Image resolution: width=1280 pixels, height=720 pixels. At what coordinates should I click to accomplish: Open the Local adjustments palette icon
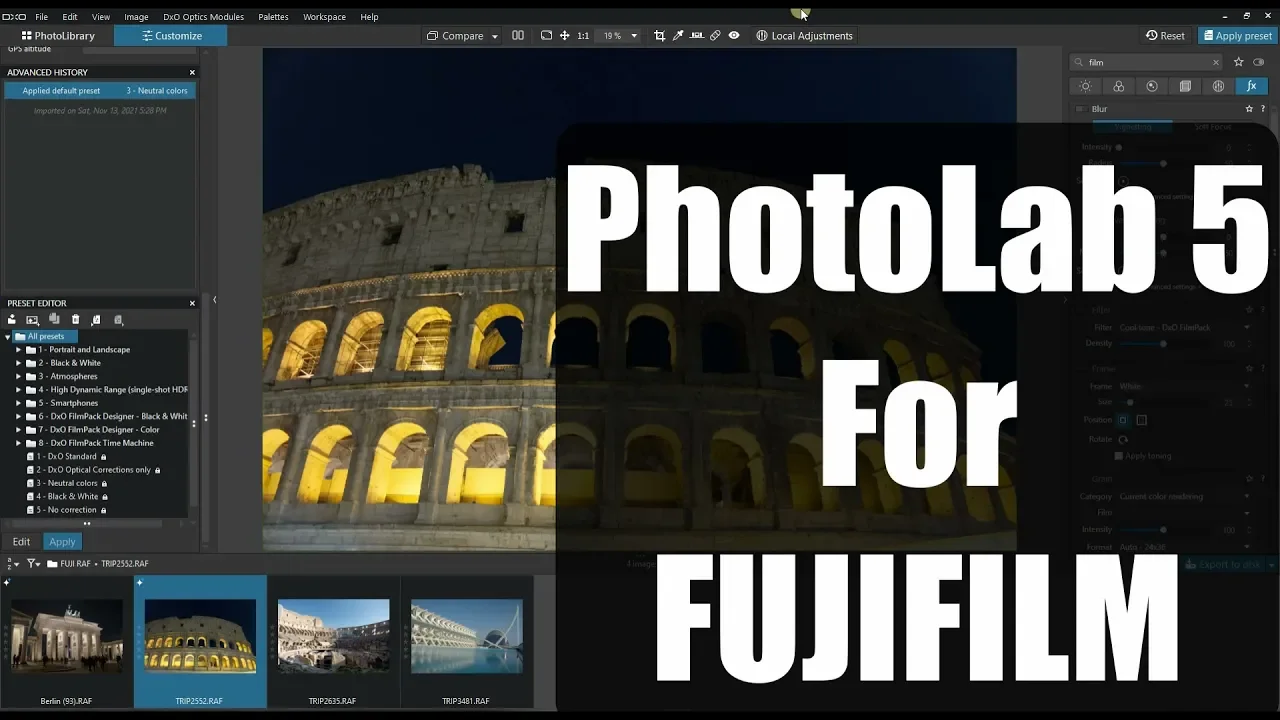coord(1218,86)
